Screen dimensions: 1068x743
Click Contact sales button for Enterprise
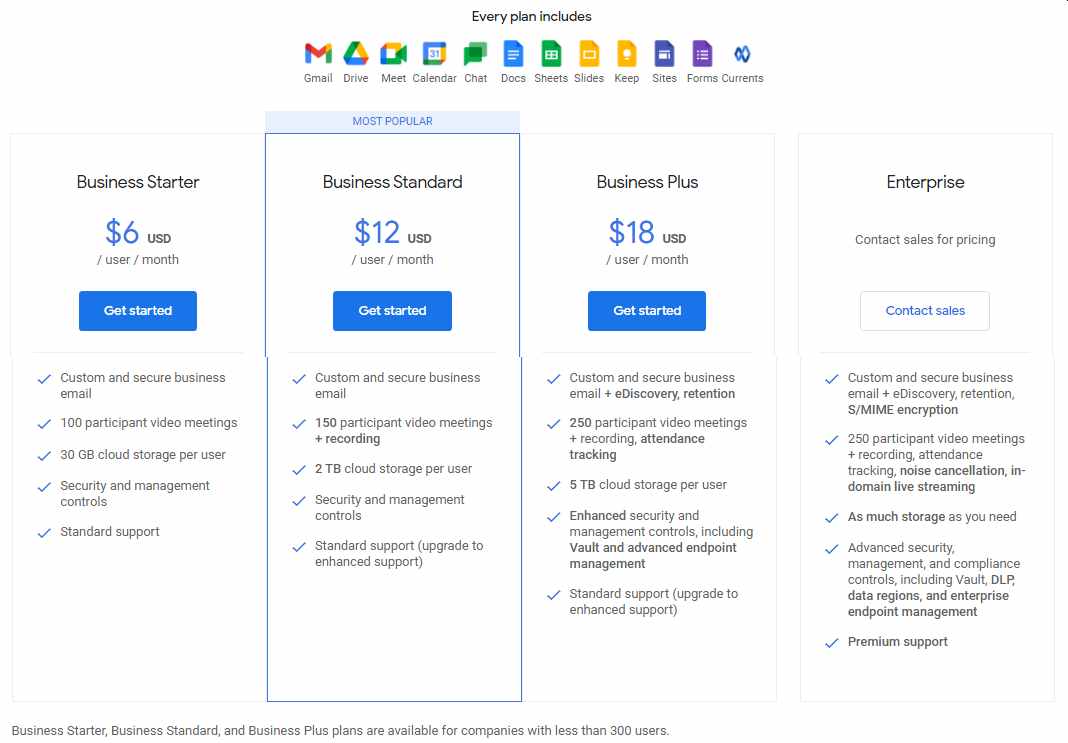click(925, 311)
